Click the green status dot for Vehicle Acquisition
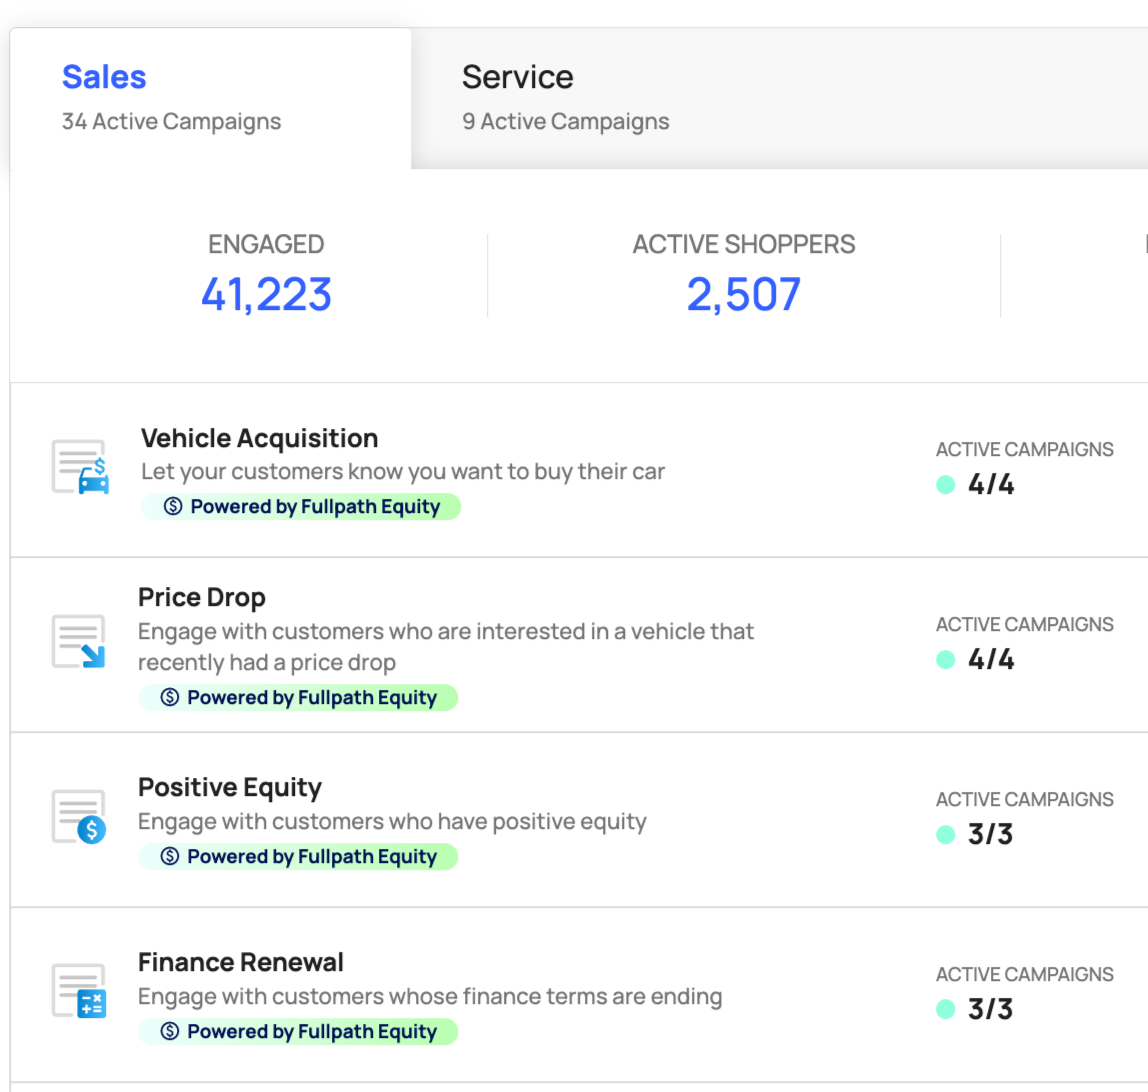 [945, 485]
